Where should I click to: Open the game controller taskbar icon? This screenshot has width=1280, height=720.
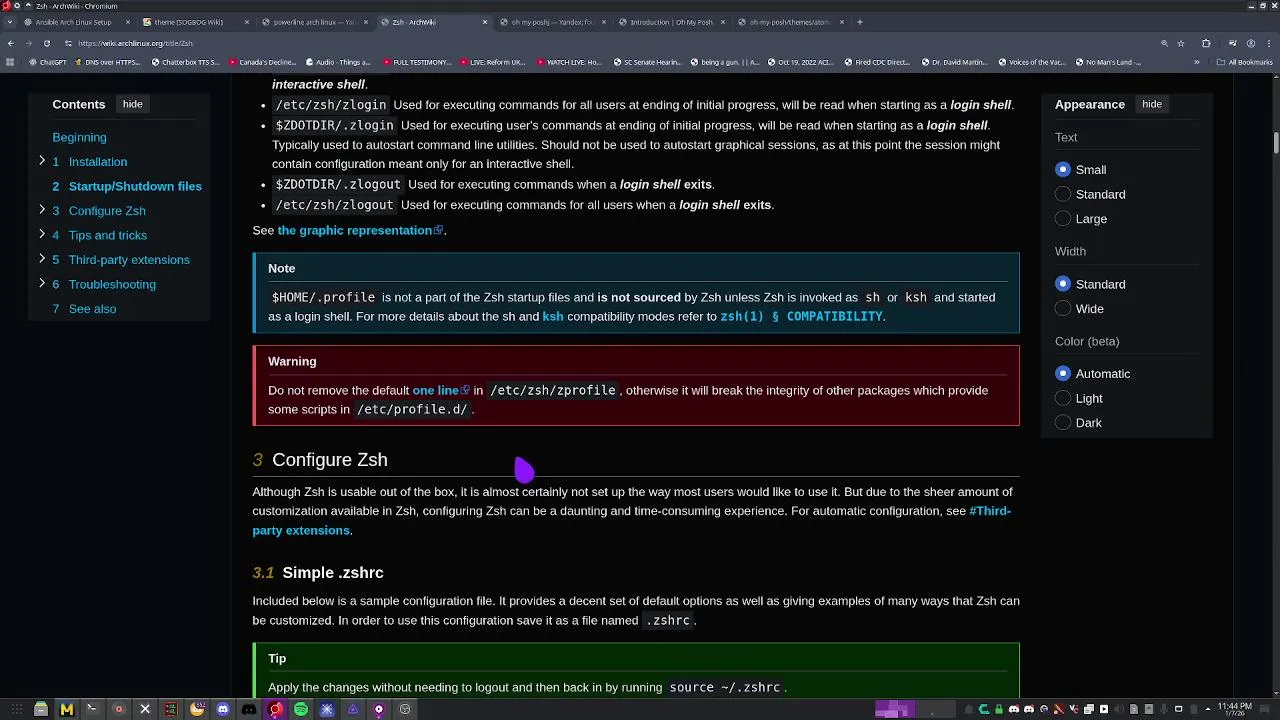(249, 709)
